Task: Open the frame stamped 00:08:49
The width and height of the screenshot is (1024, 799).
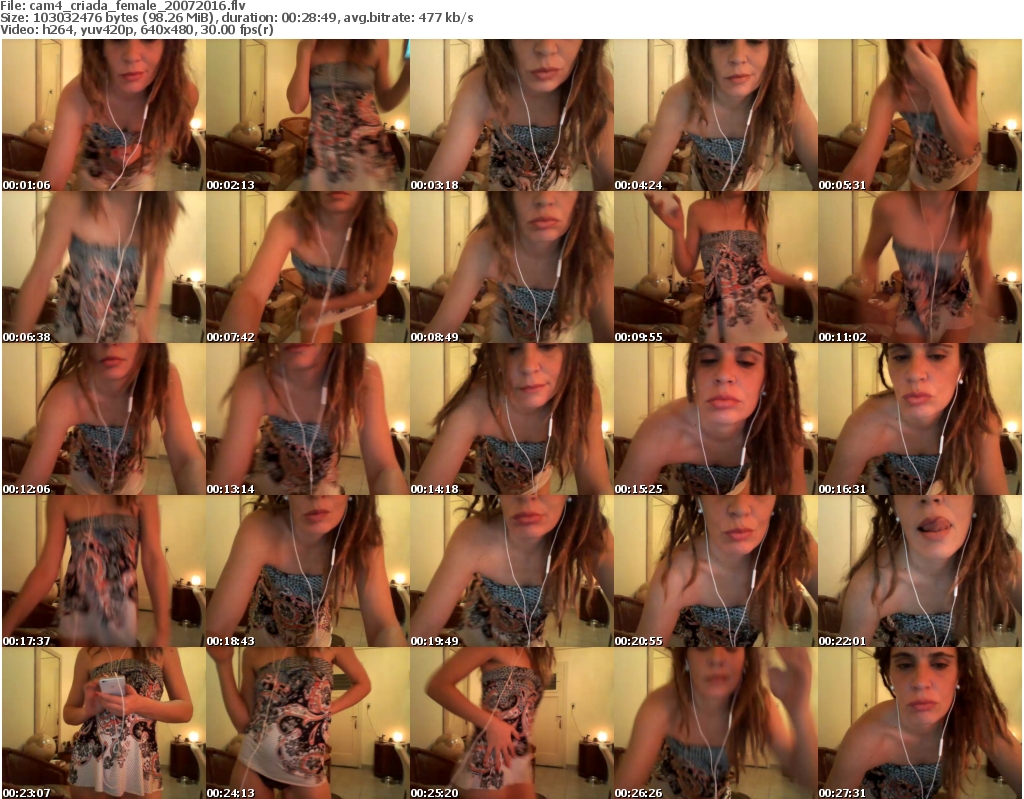Action: (511, 267)
